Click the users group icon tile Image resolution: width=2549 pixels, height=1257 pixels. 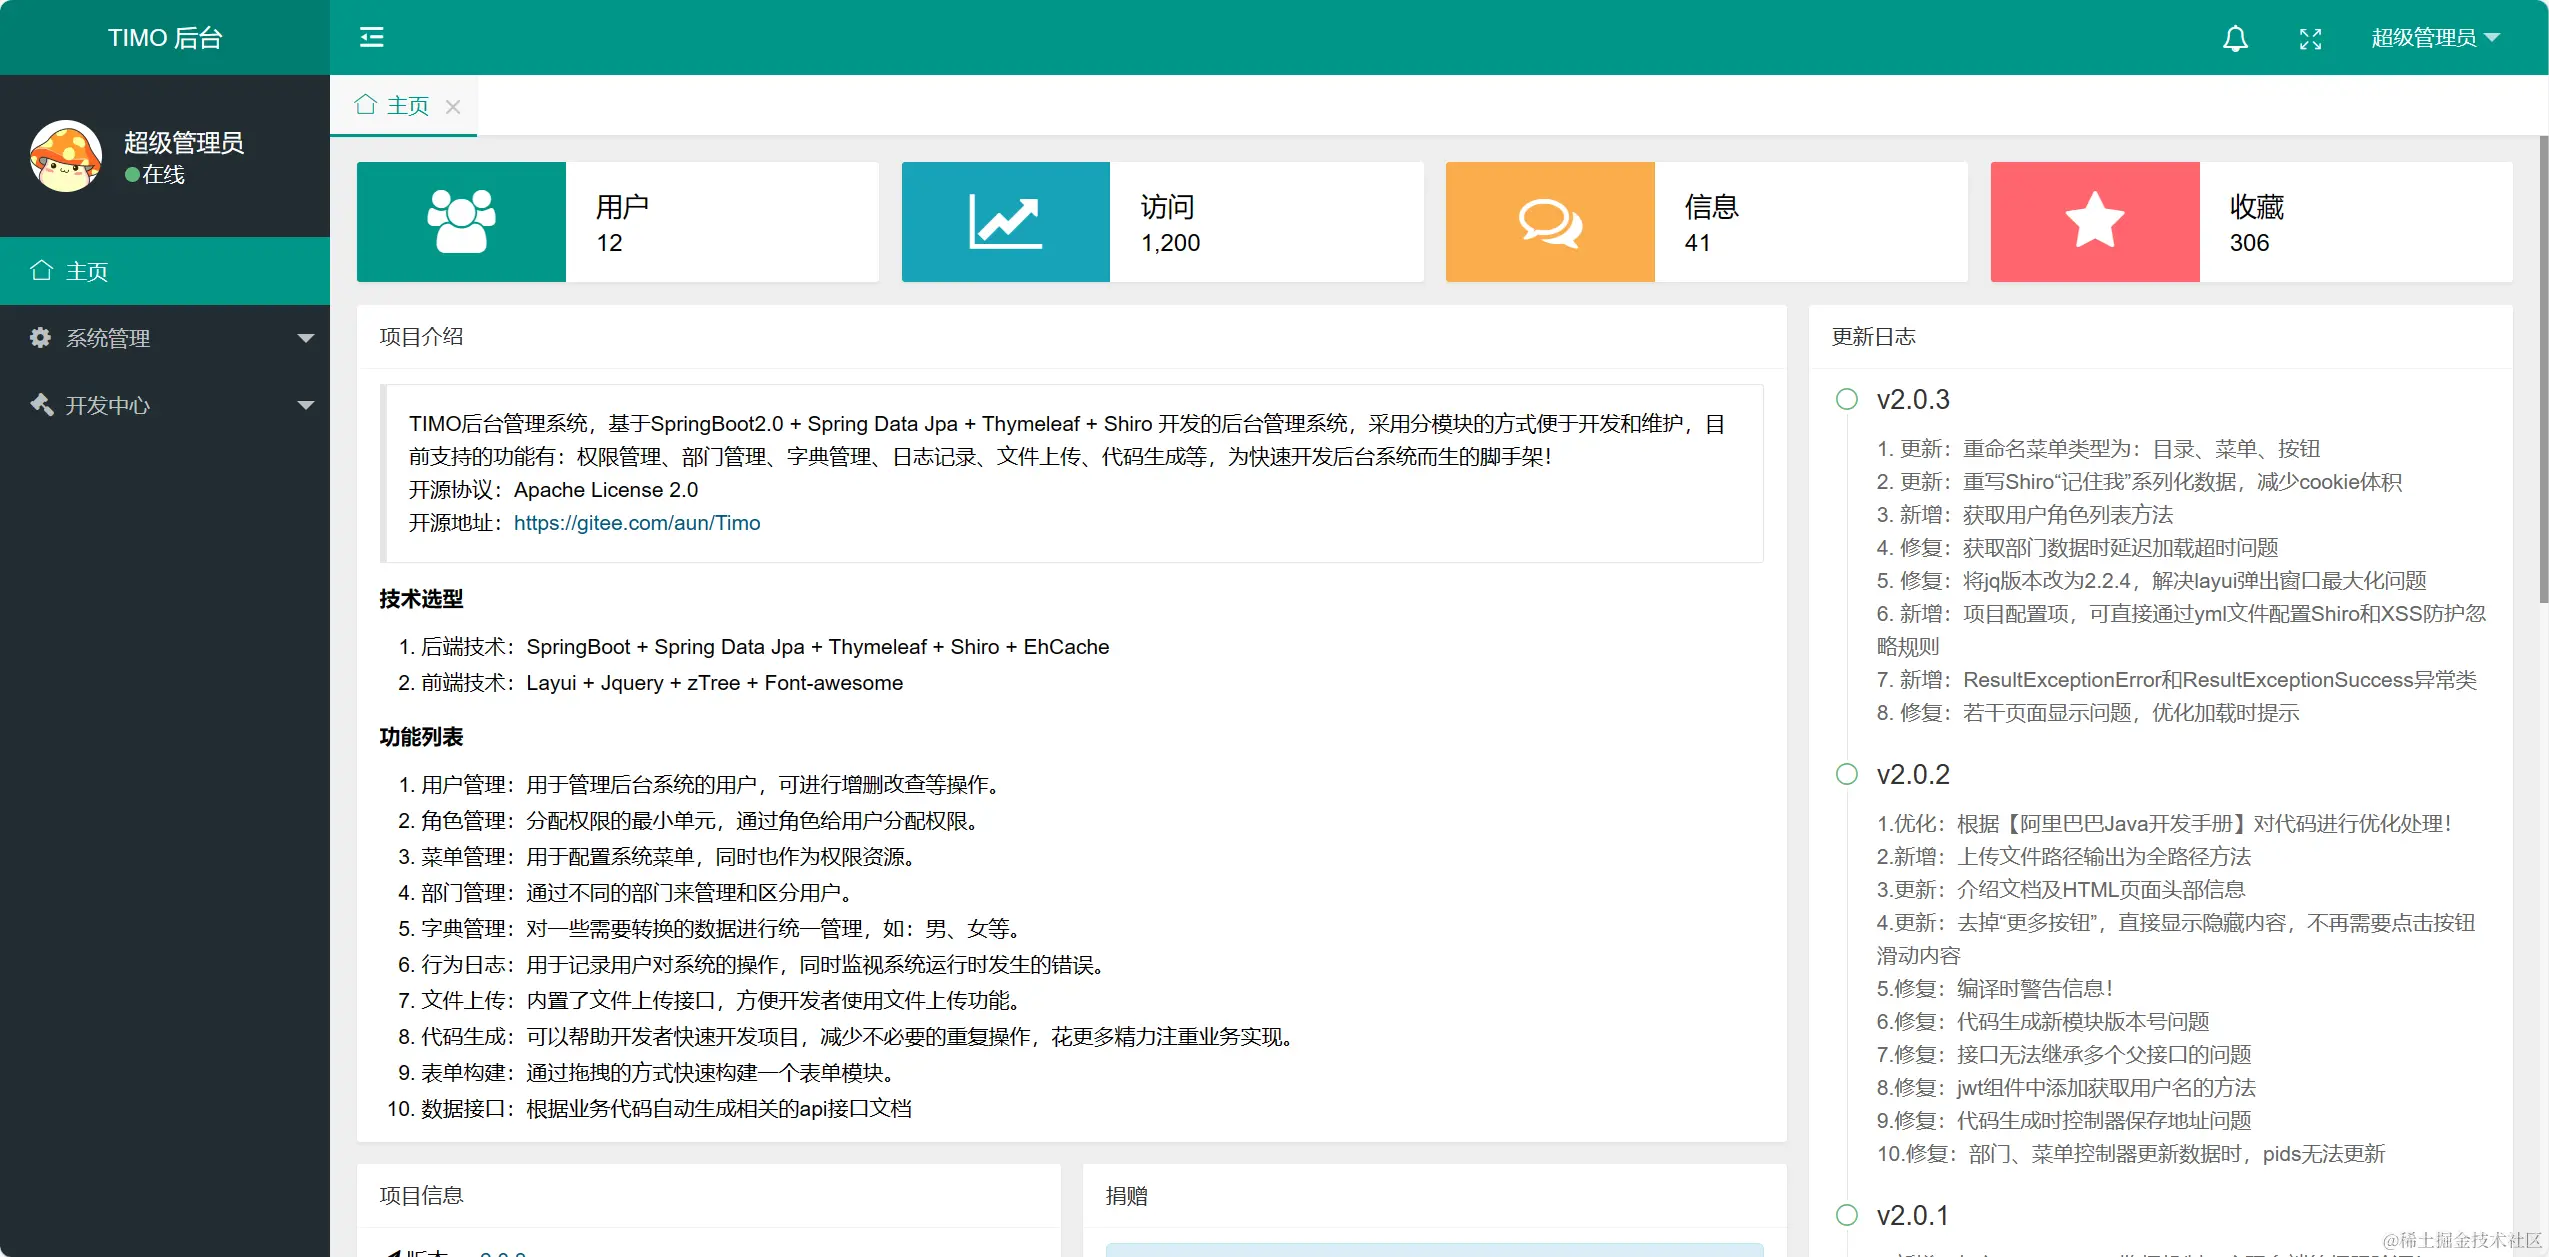coord(461,222)
